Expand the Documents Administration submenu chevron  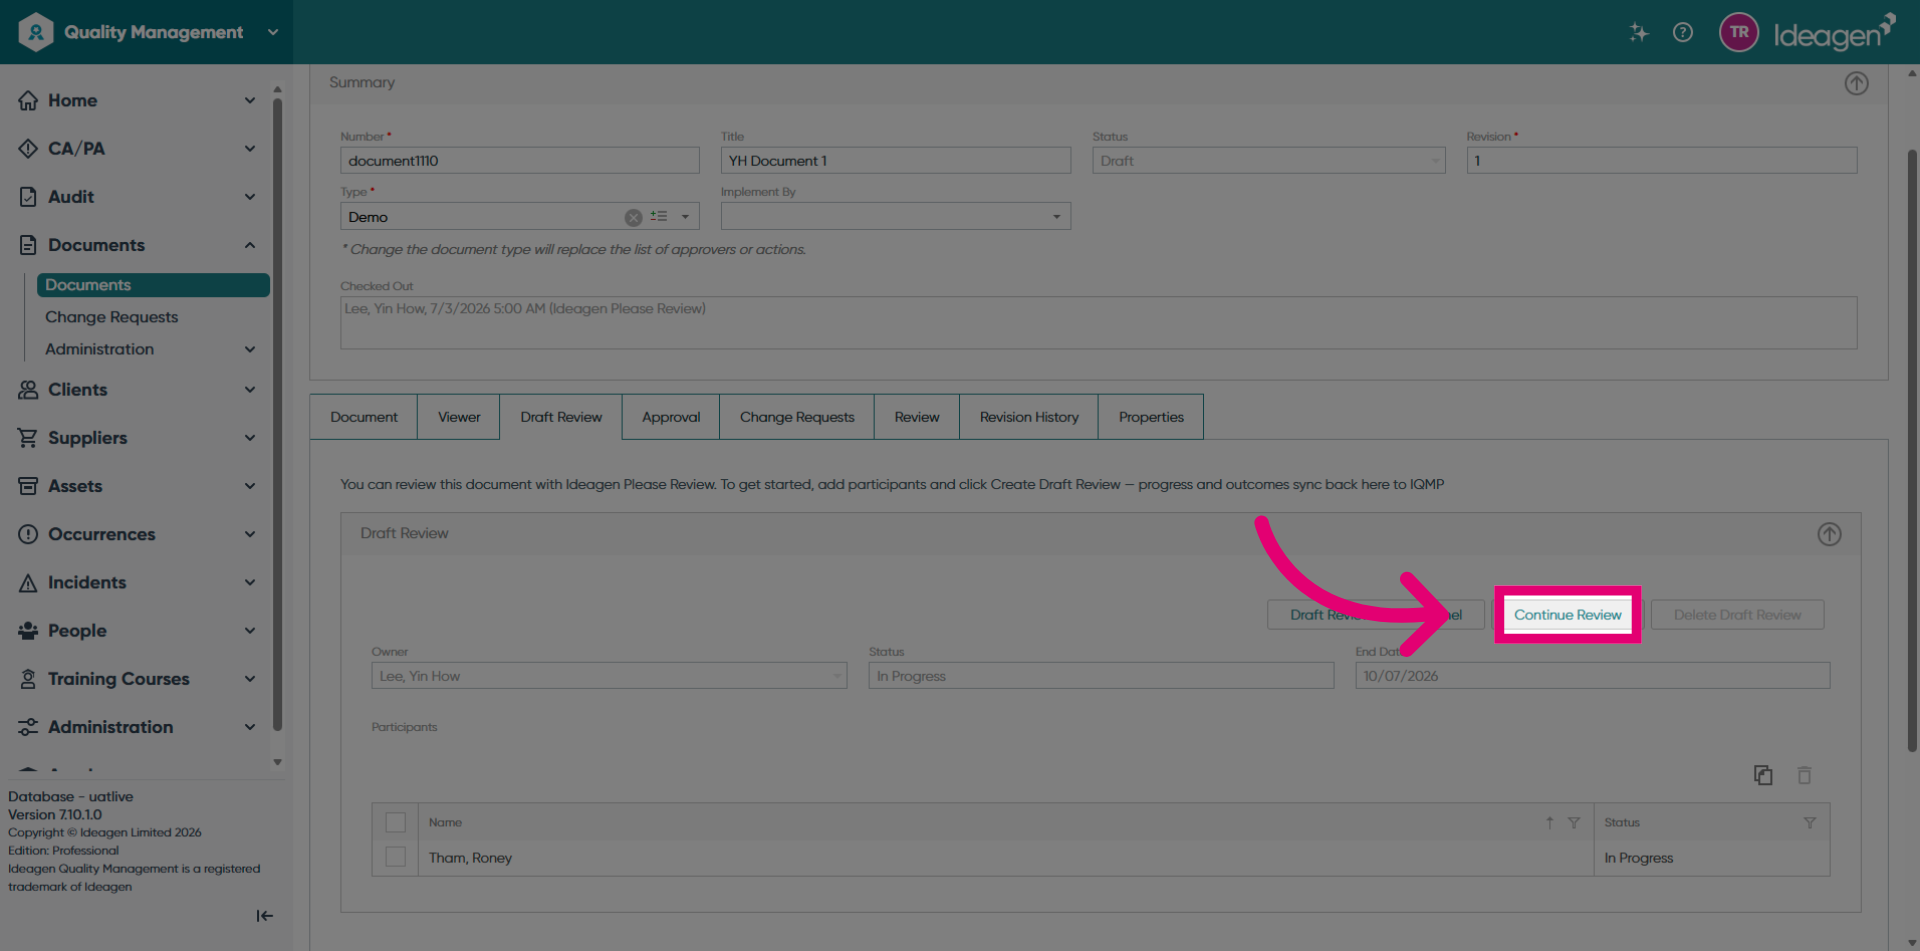point(250,349)
